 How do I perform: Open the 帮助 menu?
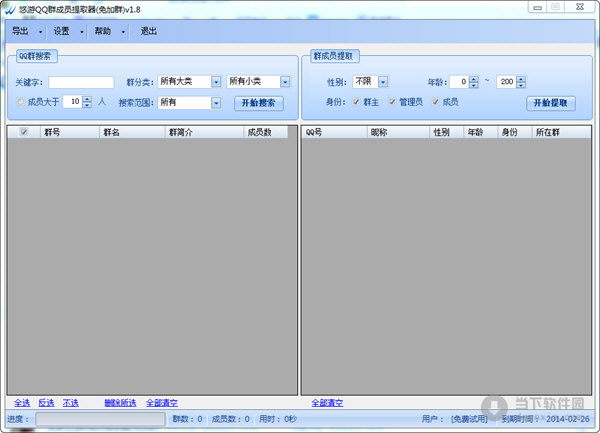click(x=103, y=31)
